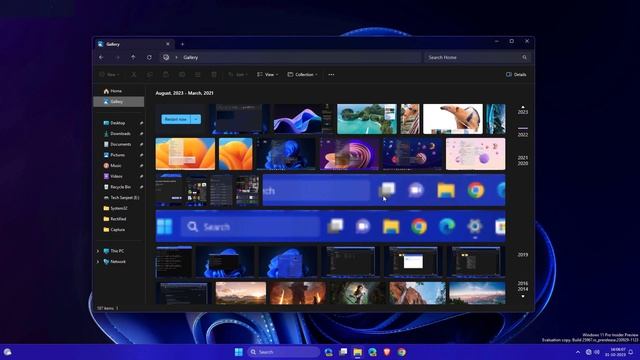Click the pin icon next to Downloads
The height and width of the screenshot is (360, 640).
tap(141, 133)
